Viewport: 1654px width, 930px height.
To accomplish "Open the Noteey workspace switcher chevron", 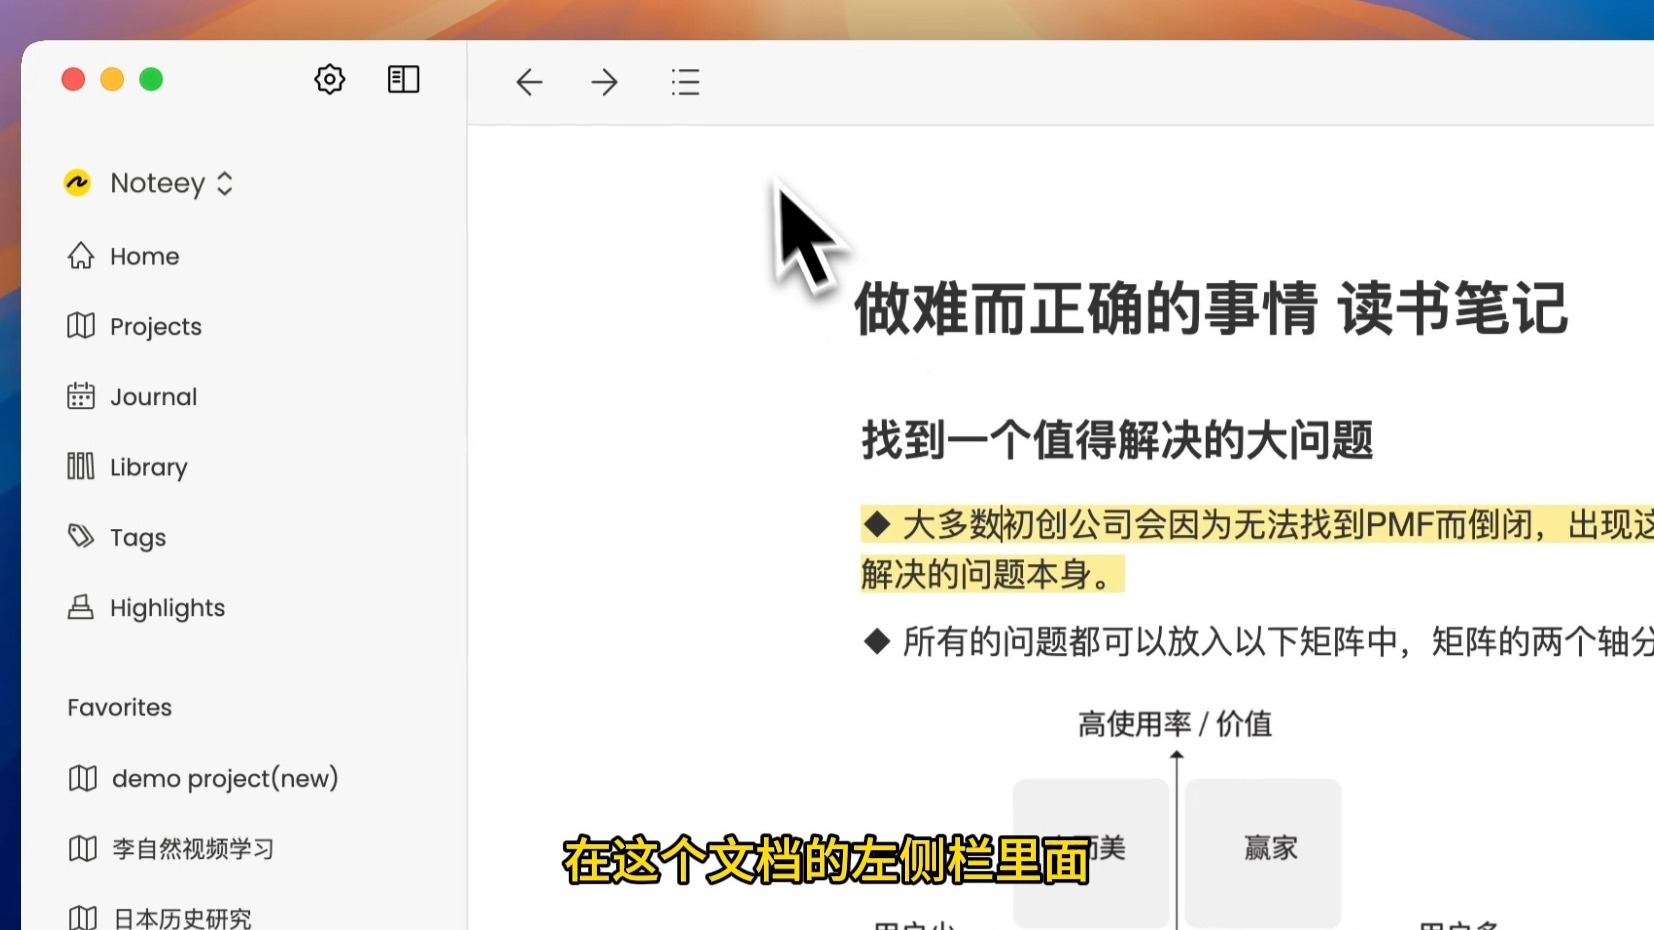I will point(223,183).
